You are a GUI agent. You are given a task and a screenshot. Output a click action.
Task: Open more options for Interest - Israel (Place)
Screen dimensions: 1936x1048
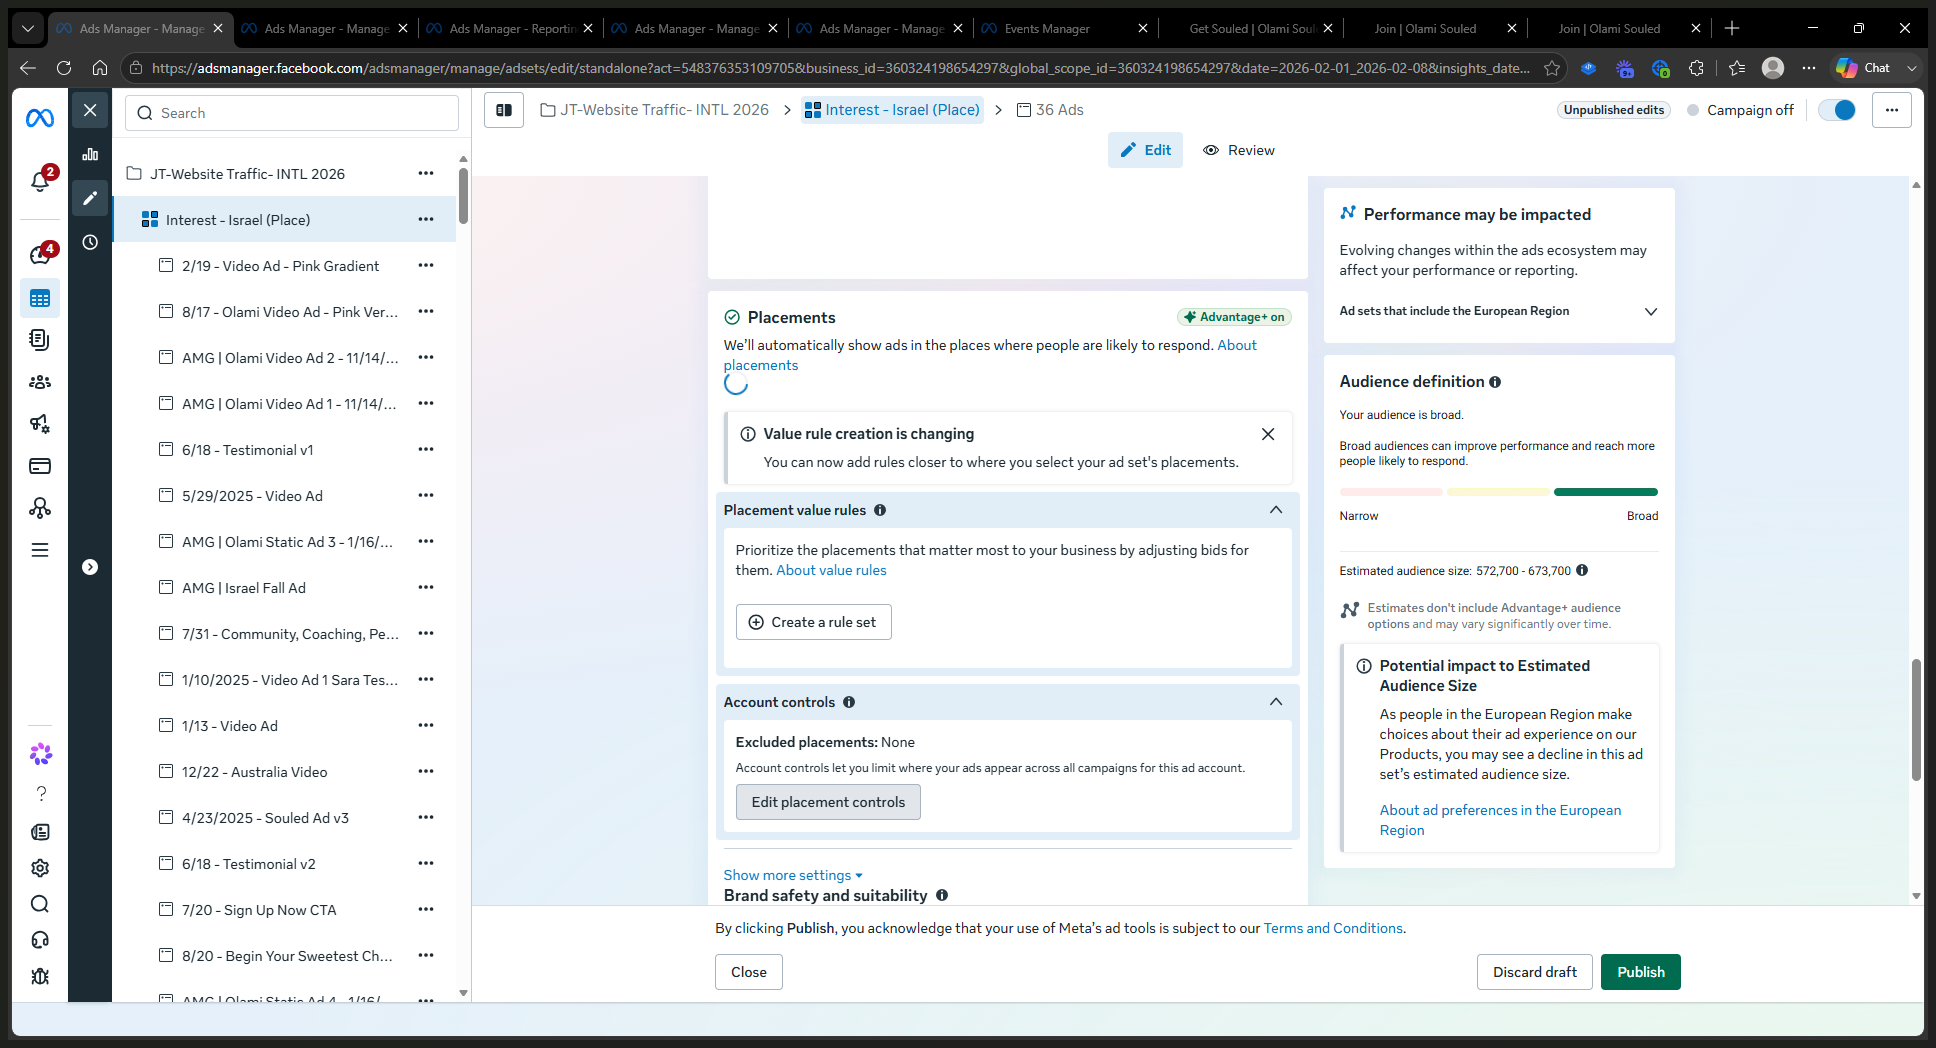click(x=426, y=220)
